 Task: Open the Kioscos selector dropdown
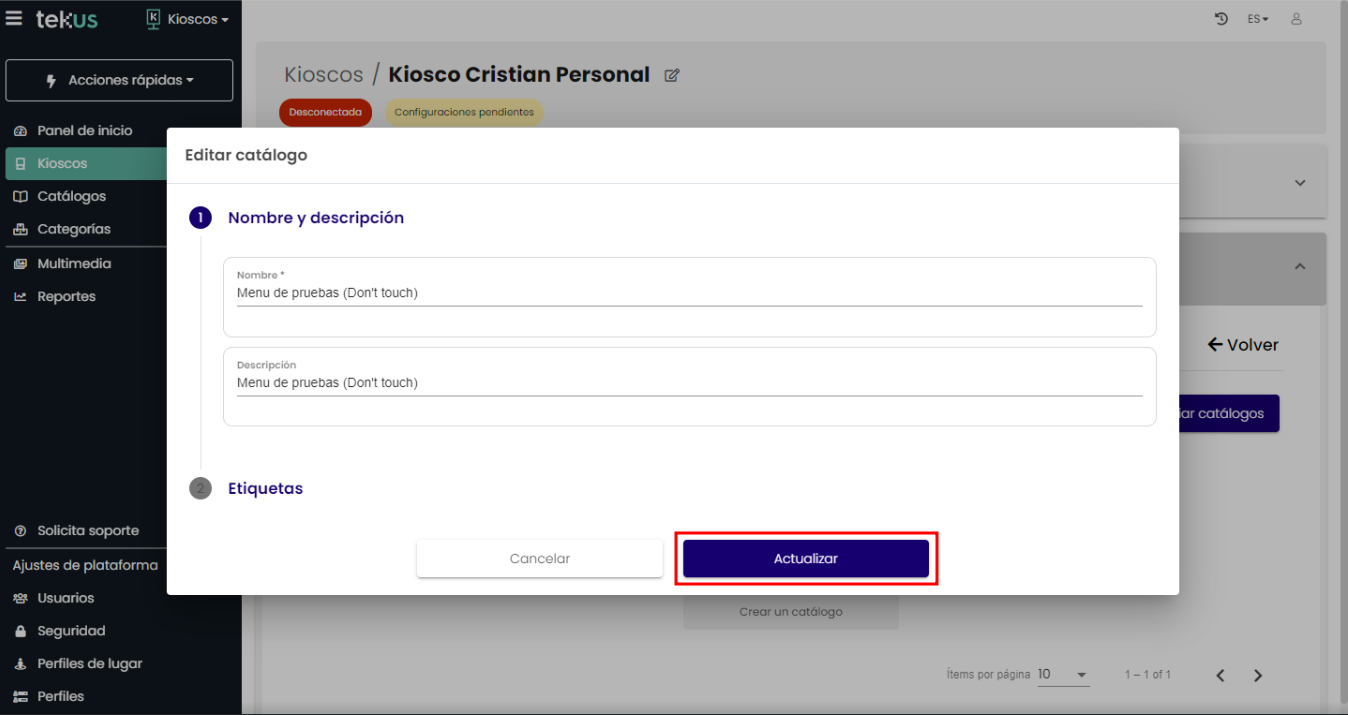coord(187,19)
